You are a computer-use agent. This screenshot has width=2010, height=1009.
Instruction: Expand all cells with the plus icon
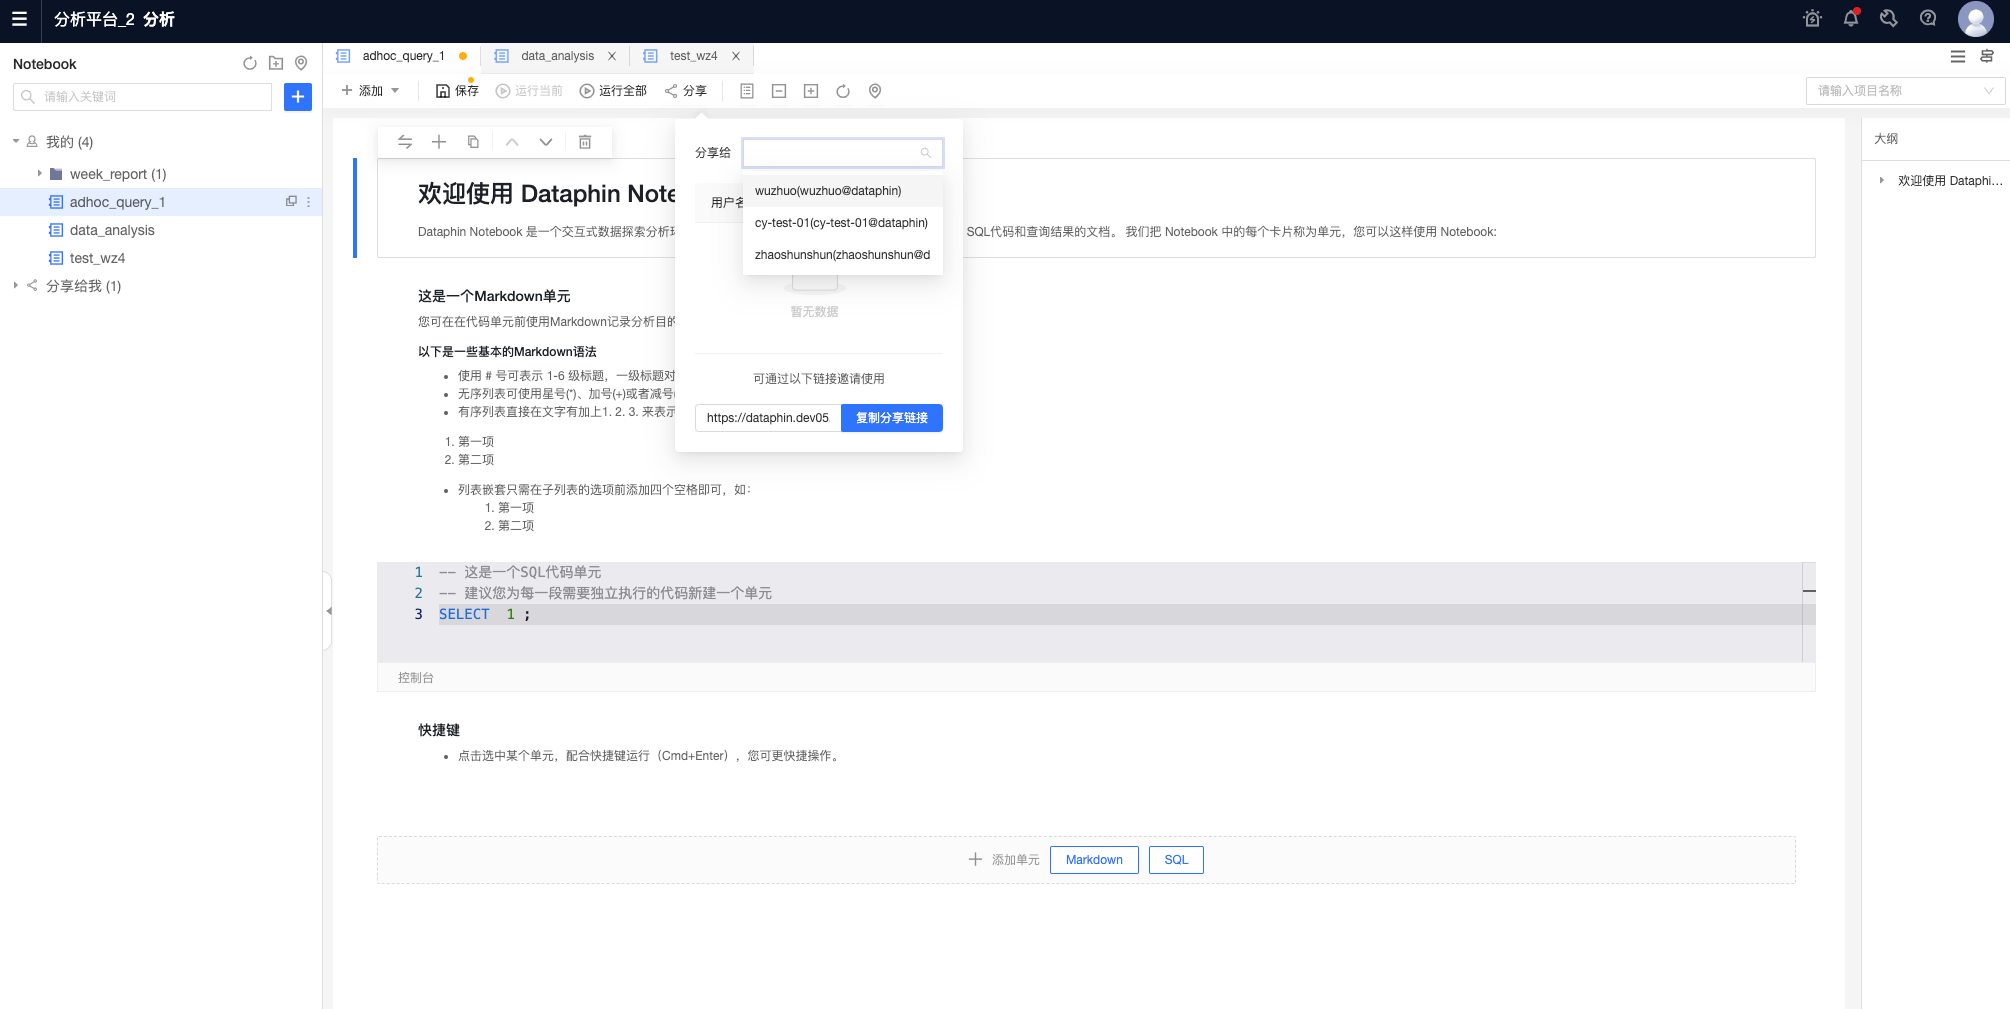click(811, 91)
